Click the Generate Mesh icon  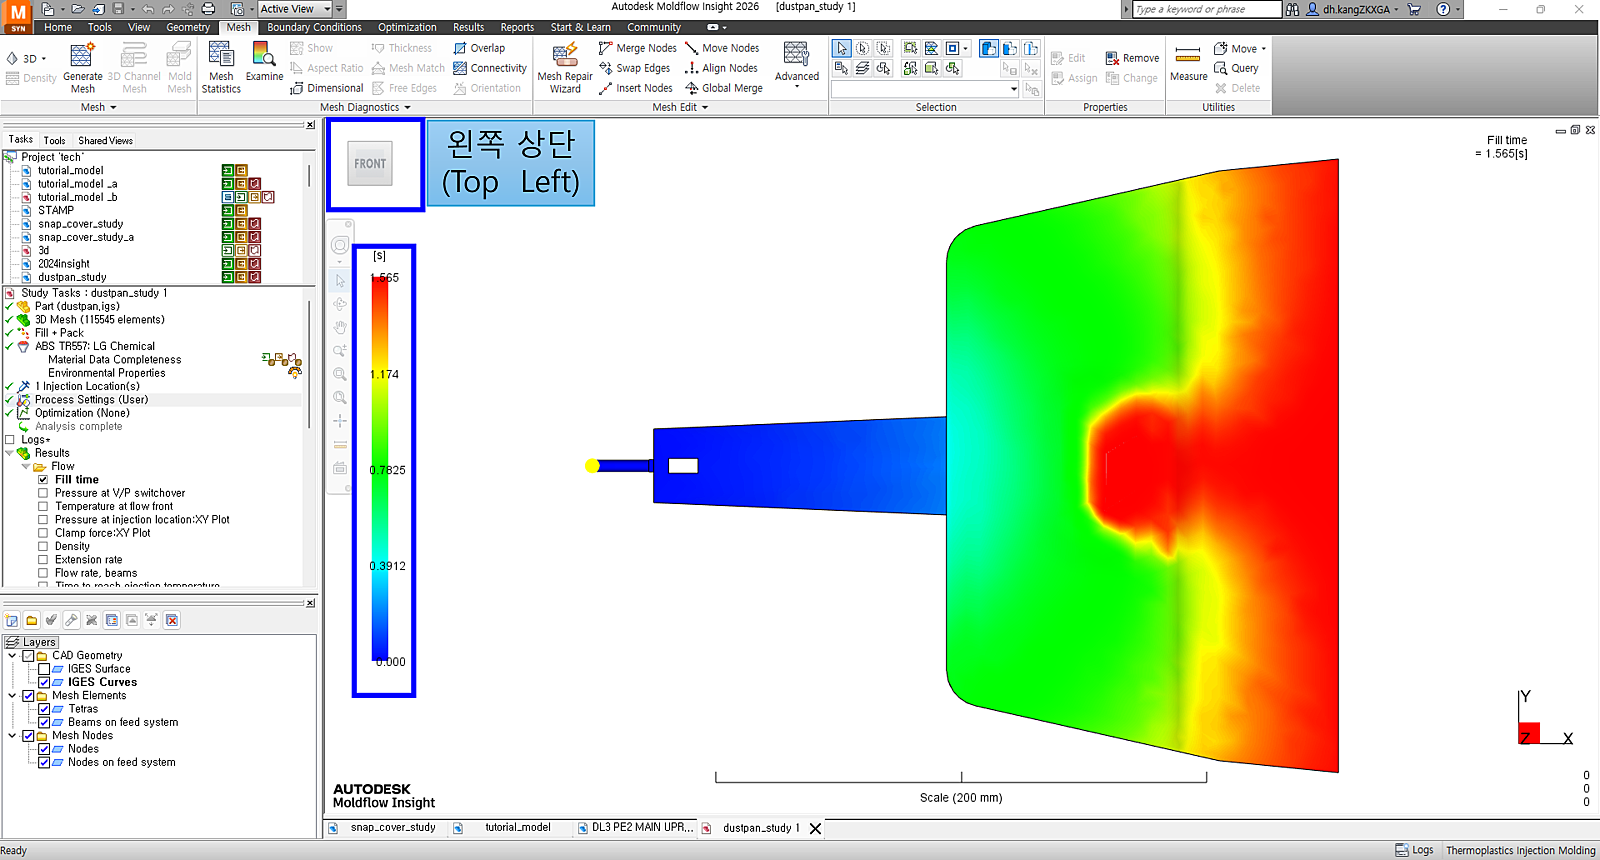[83, 66]
